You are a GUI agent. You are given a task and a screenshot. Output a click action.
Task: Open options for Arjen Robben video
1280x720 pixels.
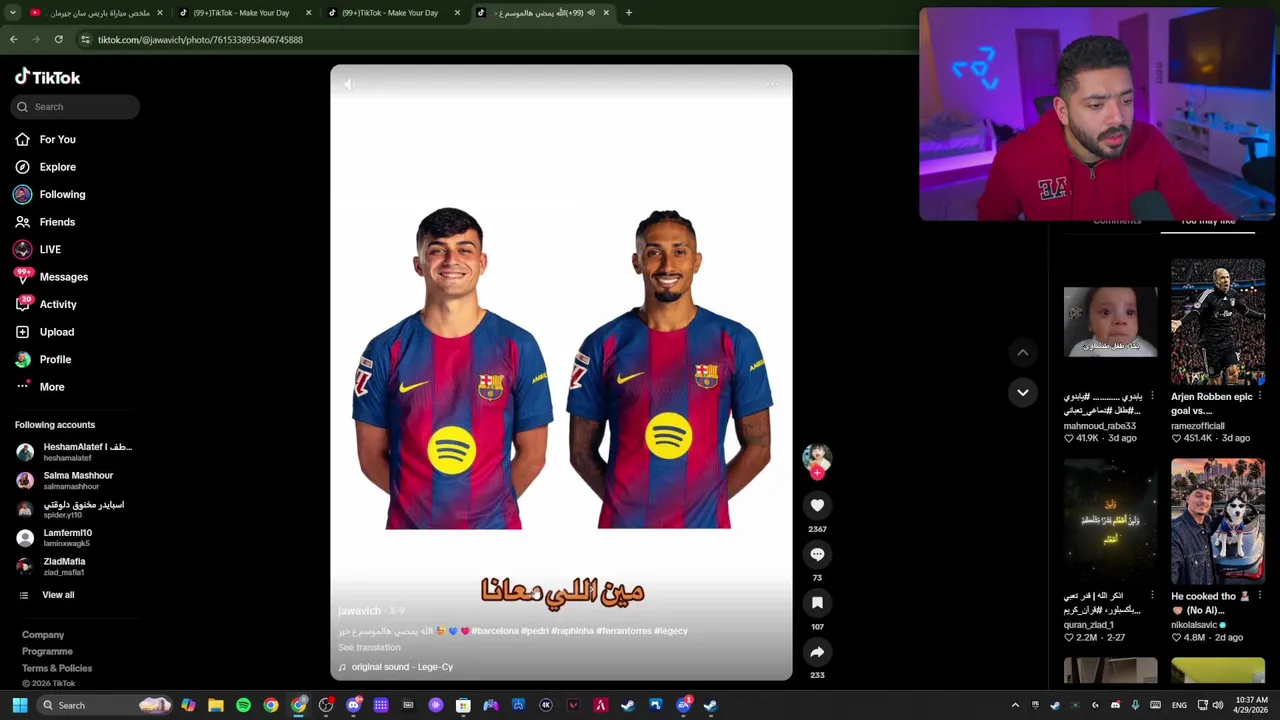(x=1260, y=397)
